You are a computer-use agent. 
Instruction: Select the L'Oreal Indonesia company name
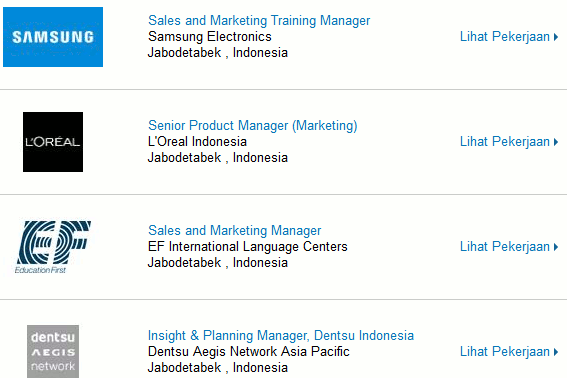pyautogui.click(x=197, y=141)
